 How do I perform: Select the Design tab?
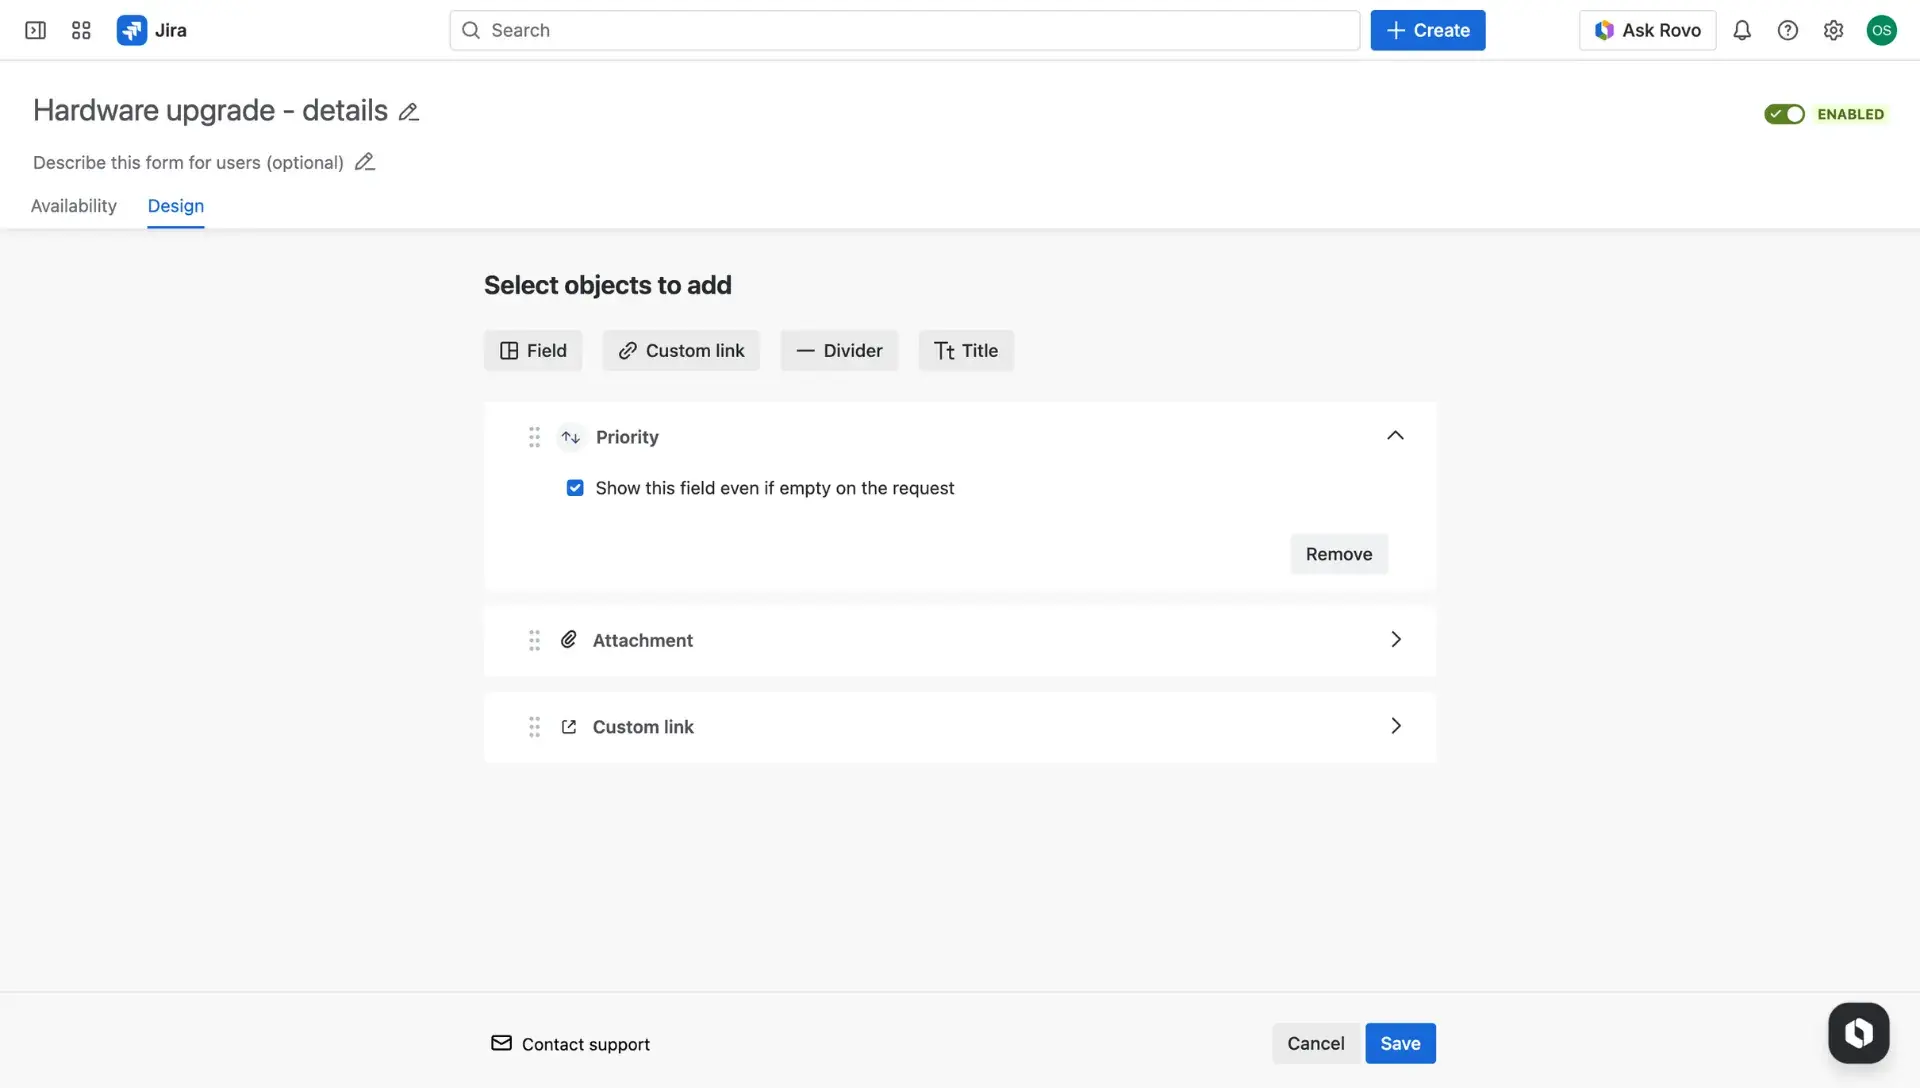tap(175, 206)
